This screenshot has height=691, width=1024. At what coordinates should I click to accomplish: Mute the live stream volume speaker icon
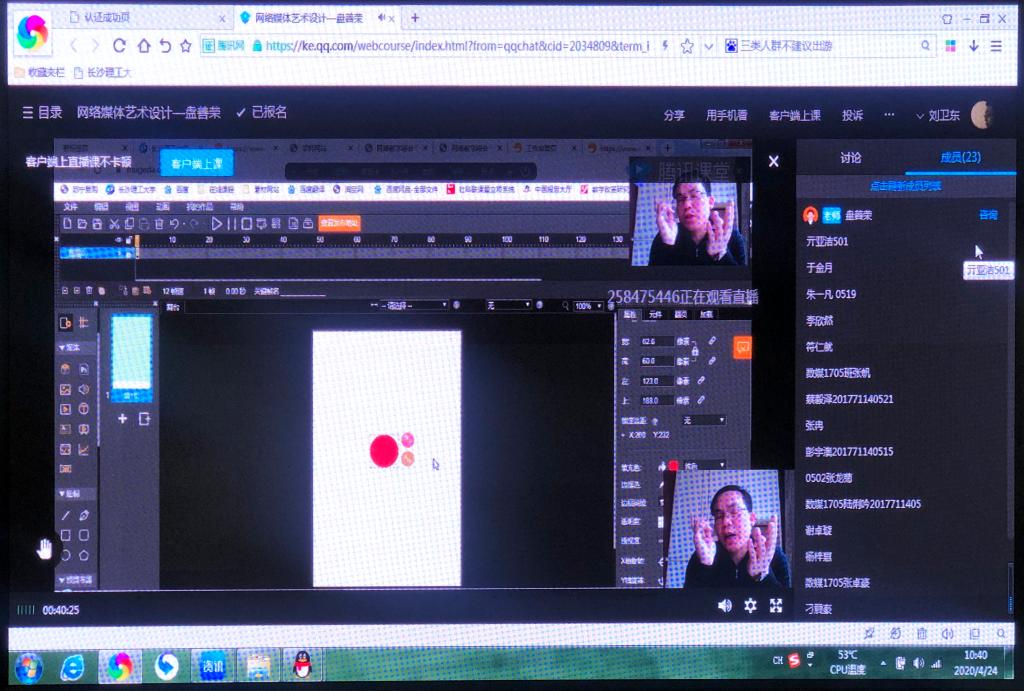[725, 605]
